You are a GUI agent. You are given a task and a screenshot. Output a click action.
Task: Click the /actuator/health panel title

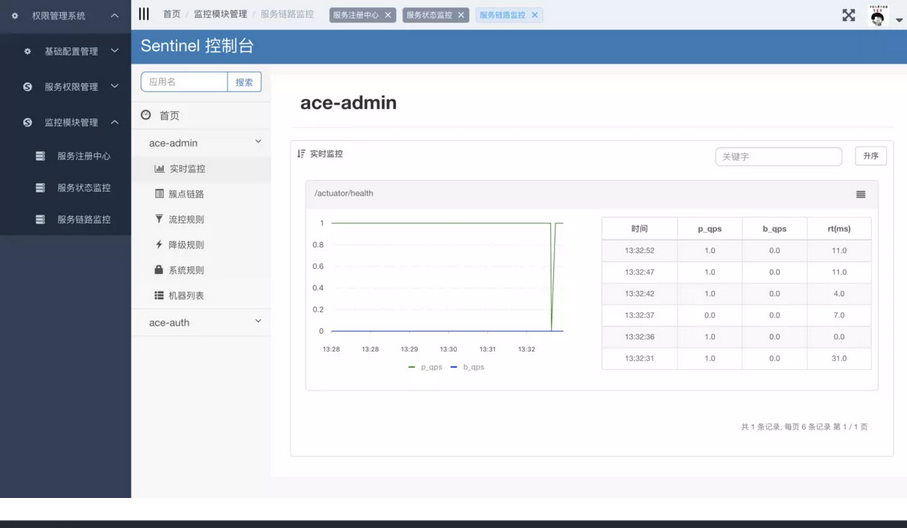pyautogui.click(x=344, y=193)
